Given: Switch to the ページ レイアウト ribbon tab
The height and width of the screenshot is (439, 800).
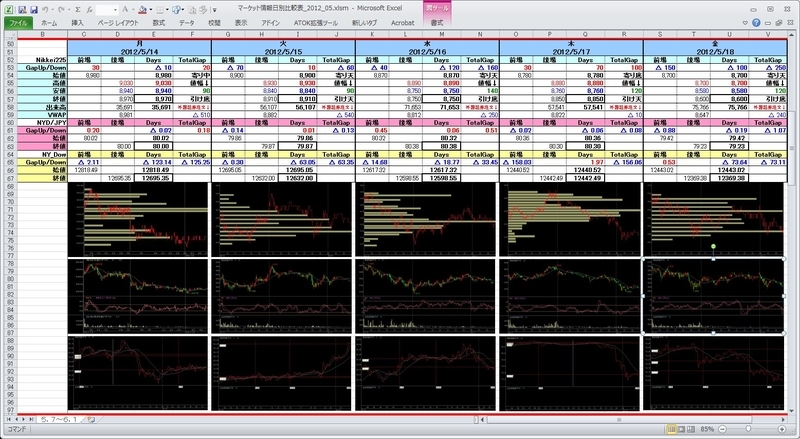Looking at the screenshot, I should pos(118,23).
